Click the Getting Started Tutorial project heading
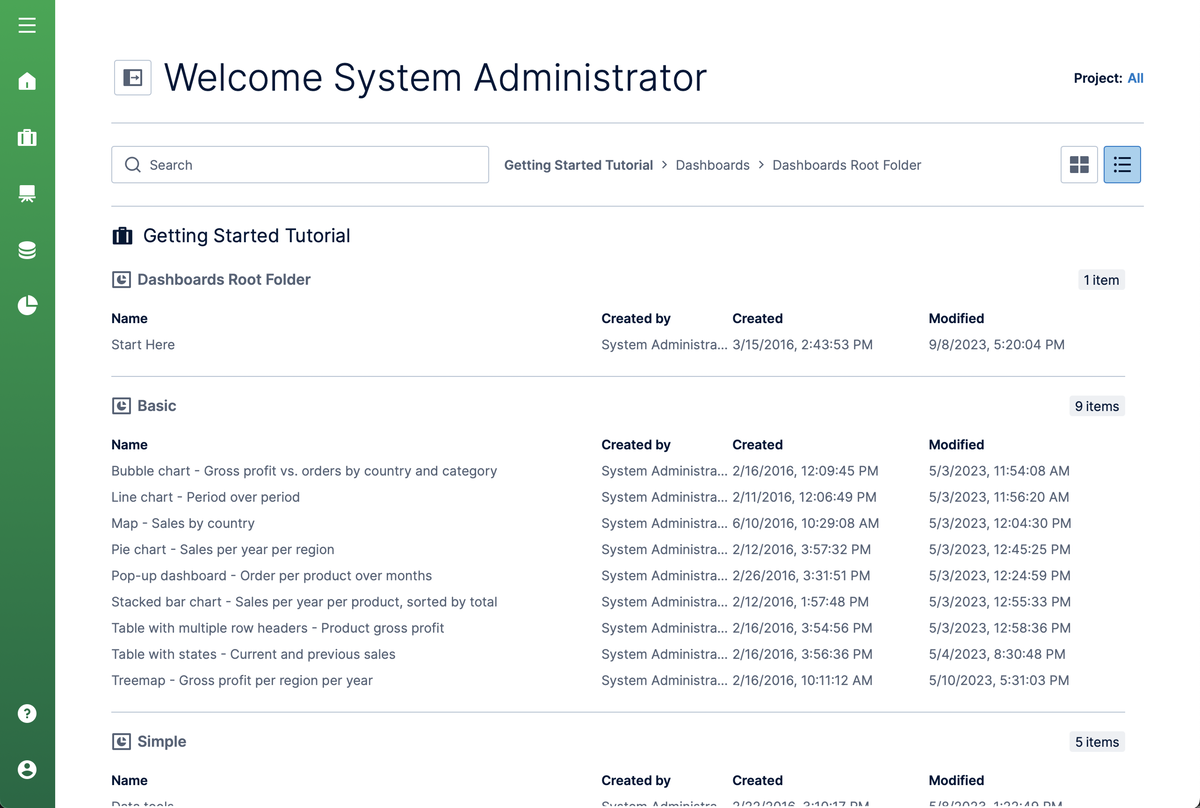This screenshot has width=1200, height=808. pos(247,236)
